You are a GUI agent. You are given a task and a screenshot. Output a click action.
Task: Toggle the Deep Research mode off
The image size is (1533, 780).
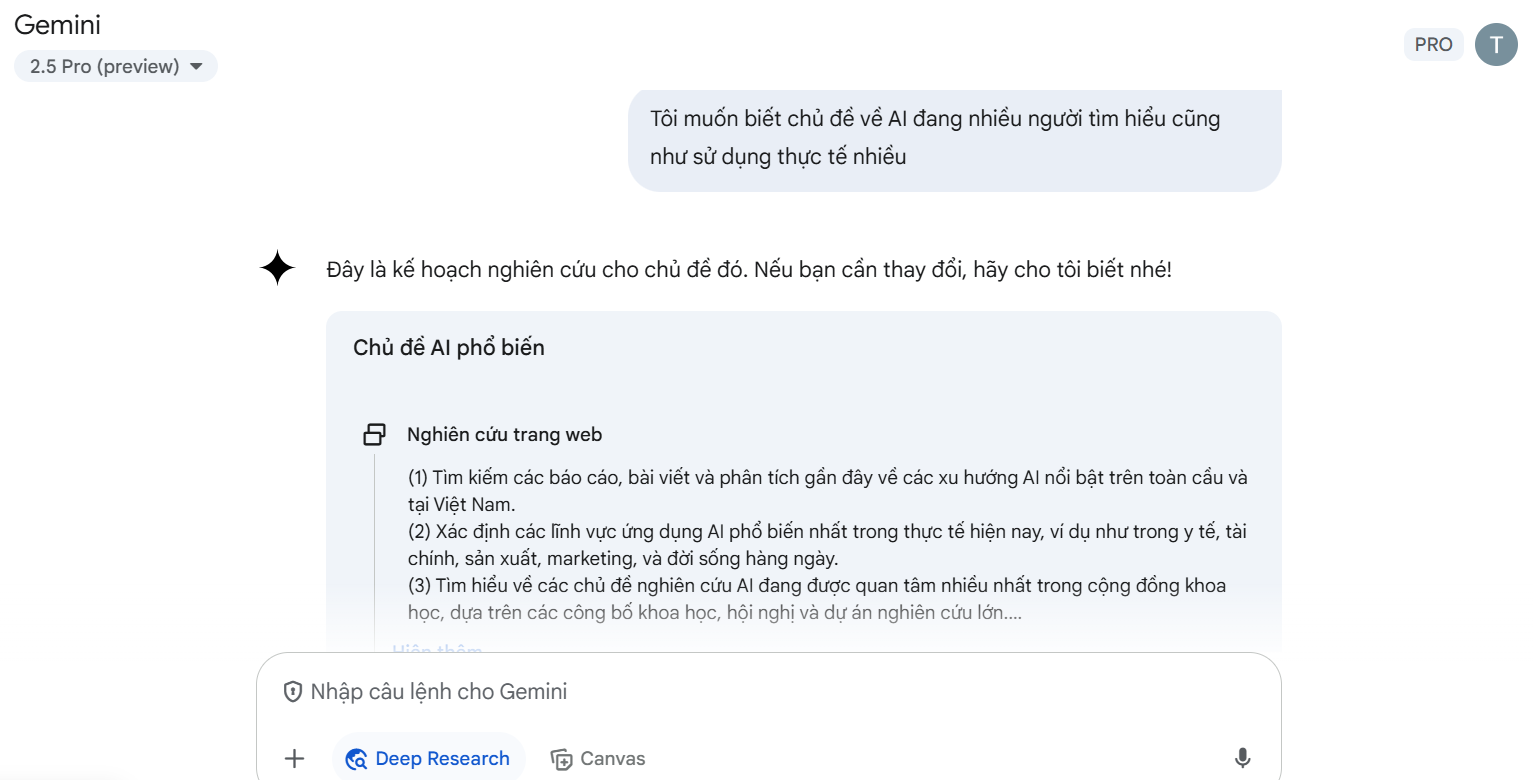click(x=429, y=759)
